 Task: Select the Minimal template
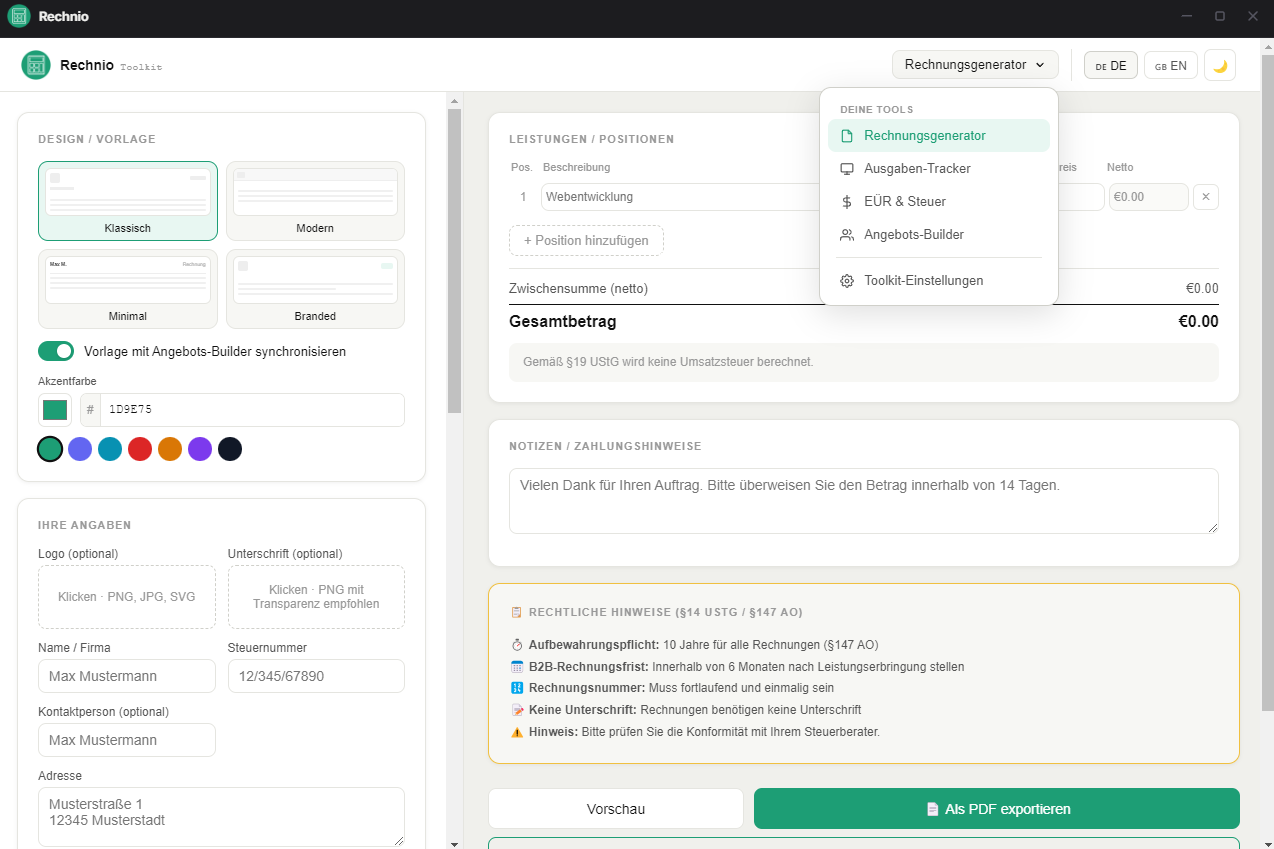tap(128, 289)
